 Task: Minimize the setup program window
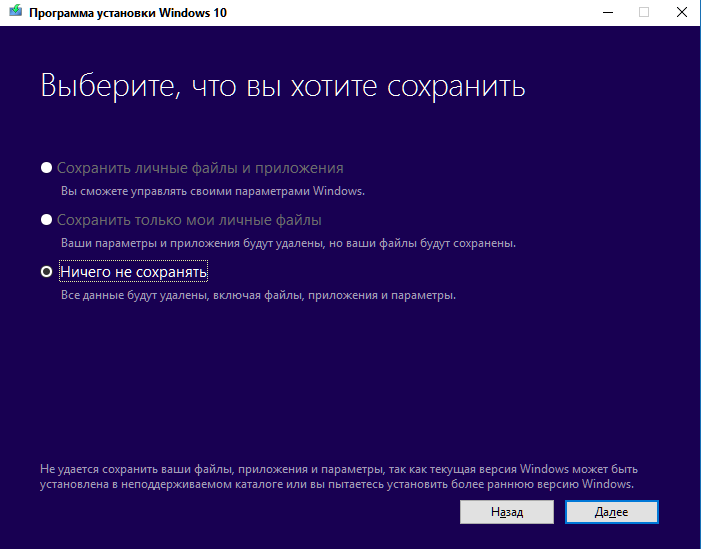tap(608, 12)
